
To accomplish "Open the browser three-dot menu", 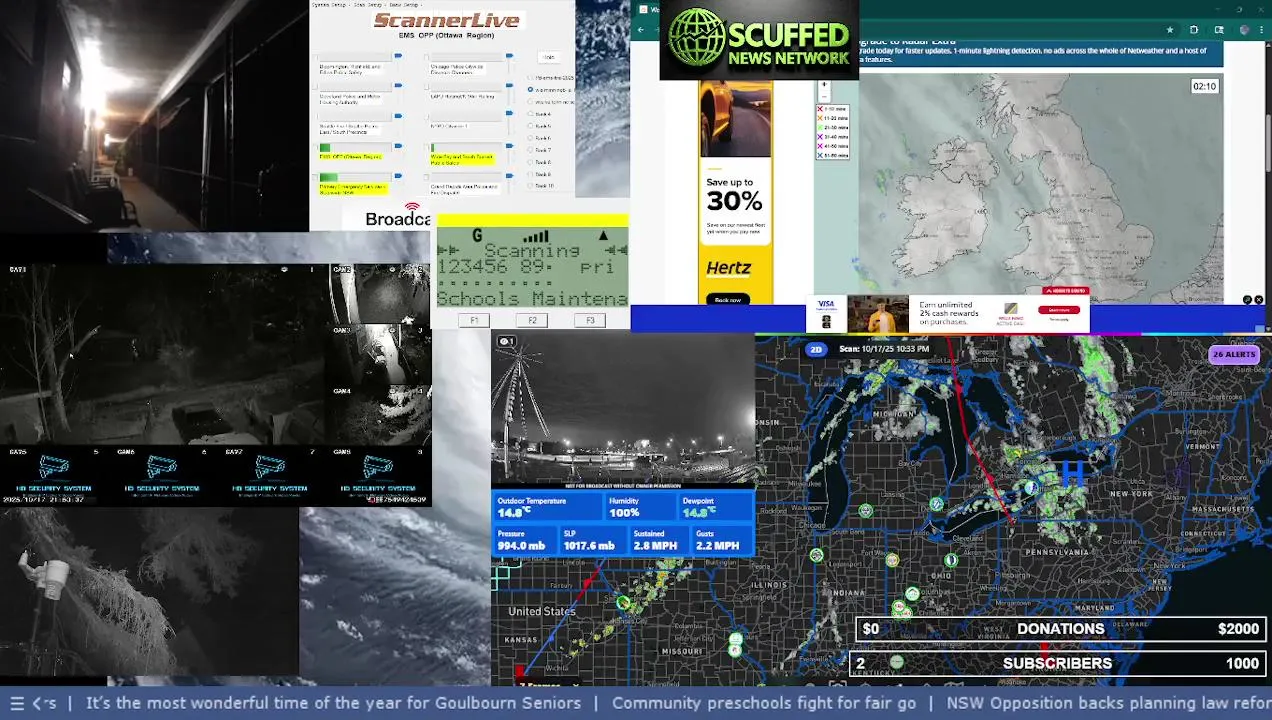I will click(x=1261, y=30).
